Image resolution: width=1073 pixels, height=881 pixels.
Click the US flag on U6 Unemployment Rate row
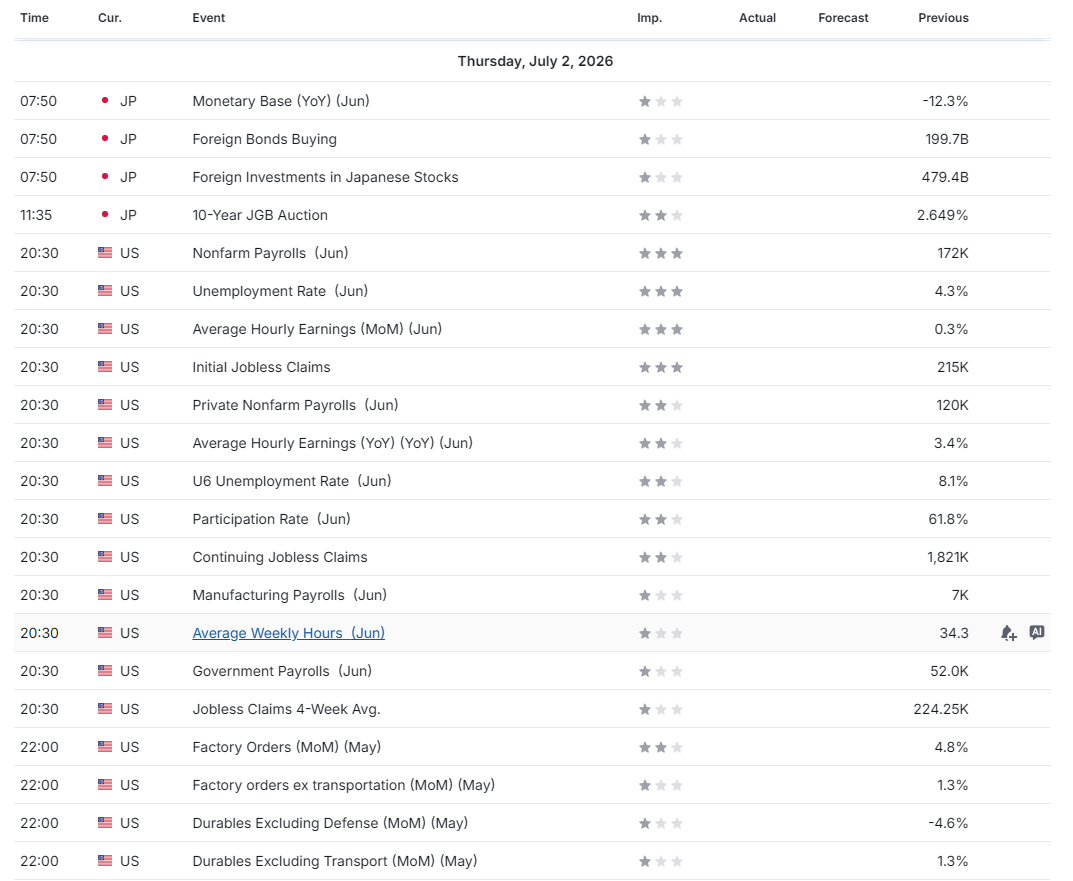105,481
